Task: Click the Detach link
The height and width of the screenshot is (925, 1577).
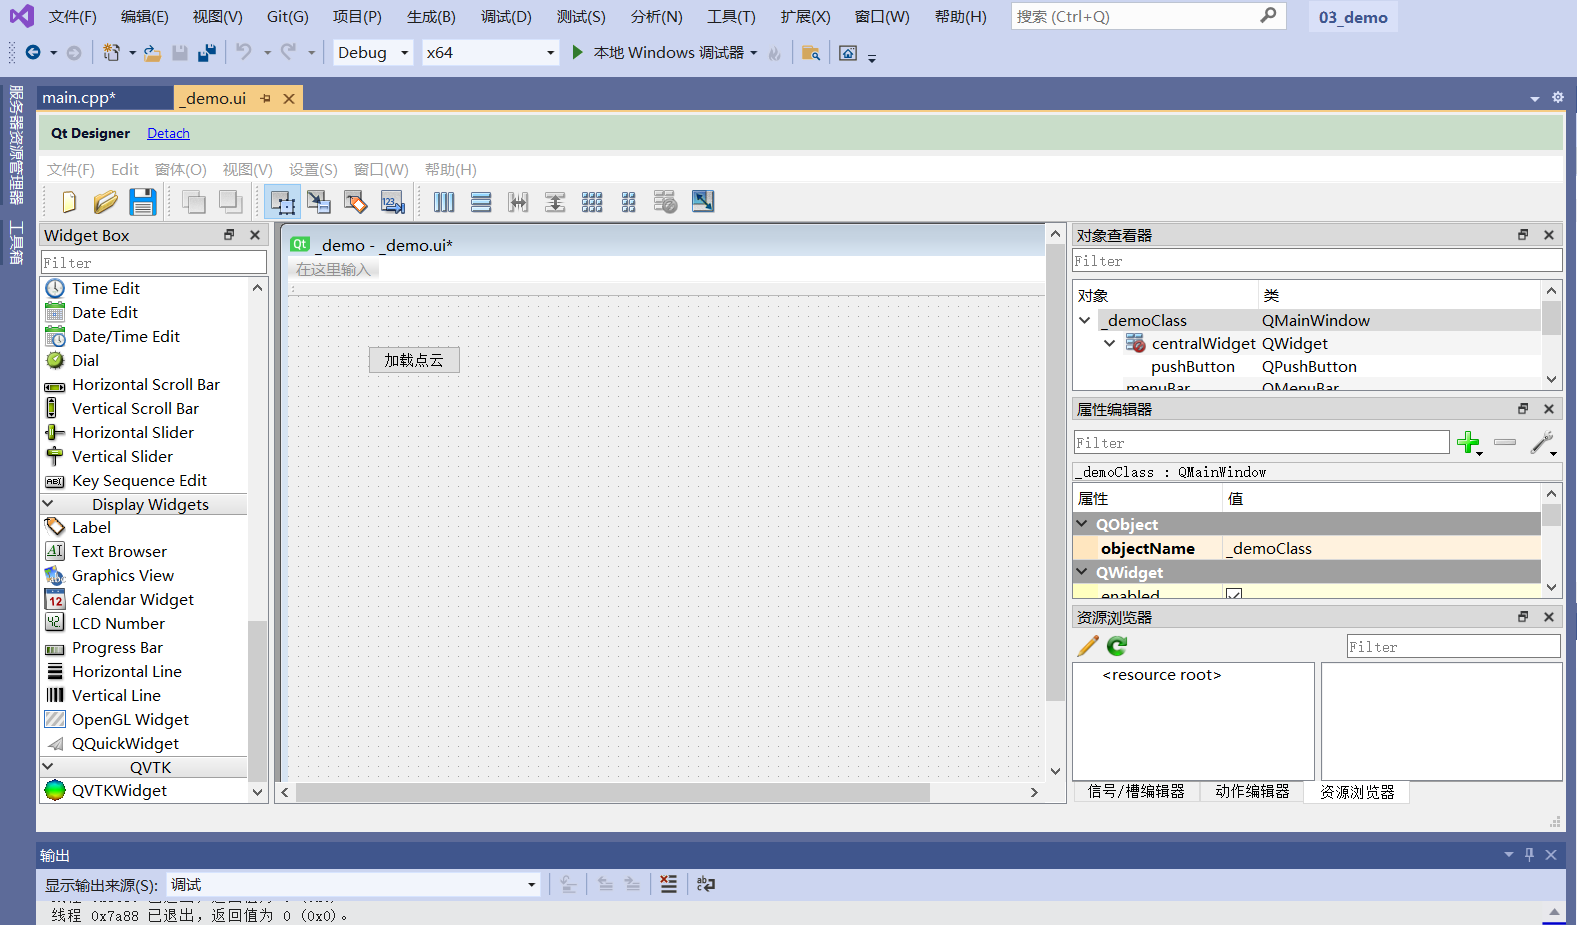Action: [168, 134]
